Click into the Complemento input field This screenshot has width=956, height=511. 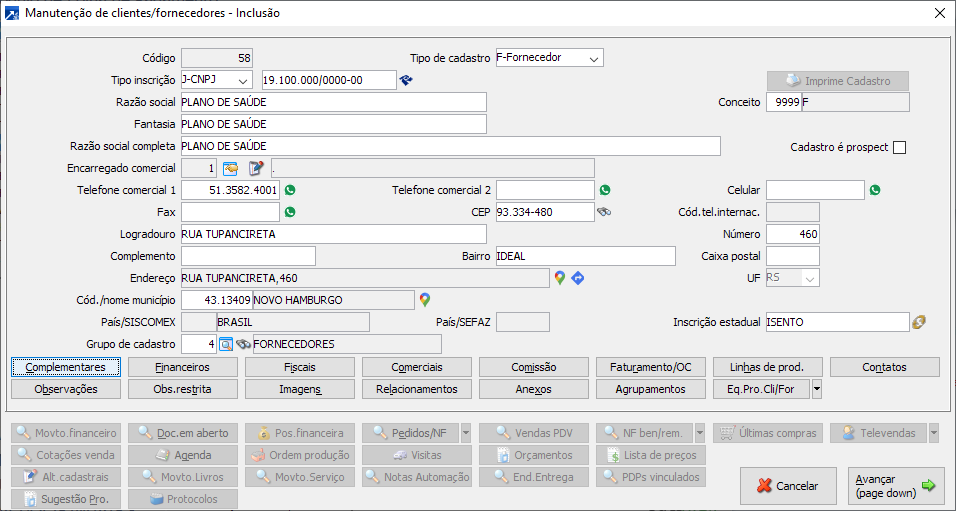click(248, 256)
